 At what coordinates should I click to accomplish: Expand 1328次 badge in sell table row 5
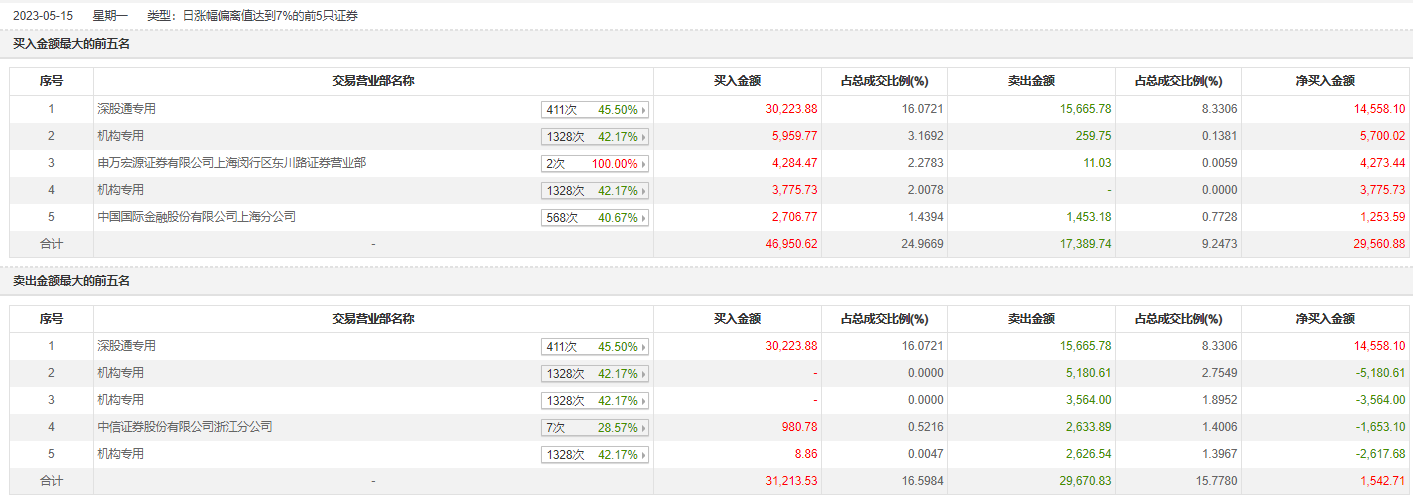(x=595, y=455)
